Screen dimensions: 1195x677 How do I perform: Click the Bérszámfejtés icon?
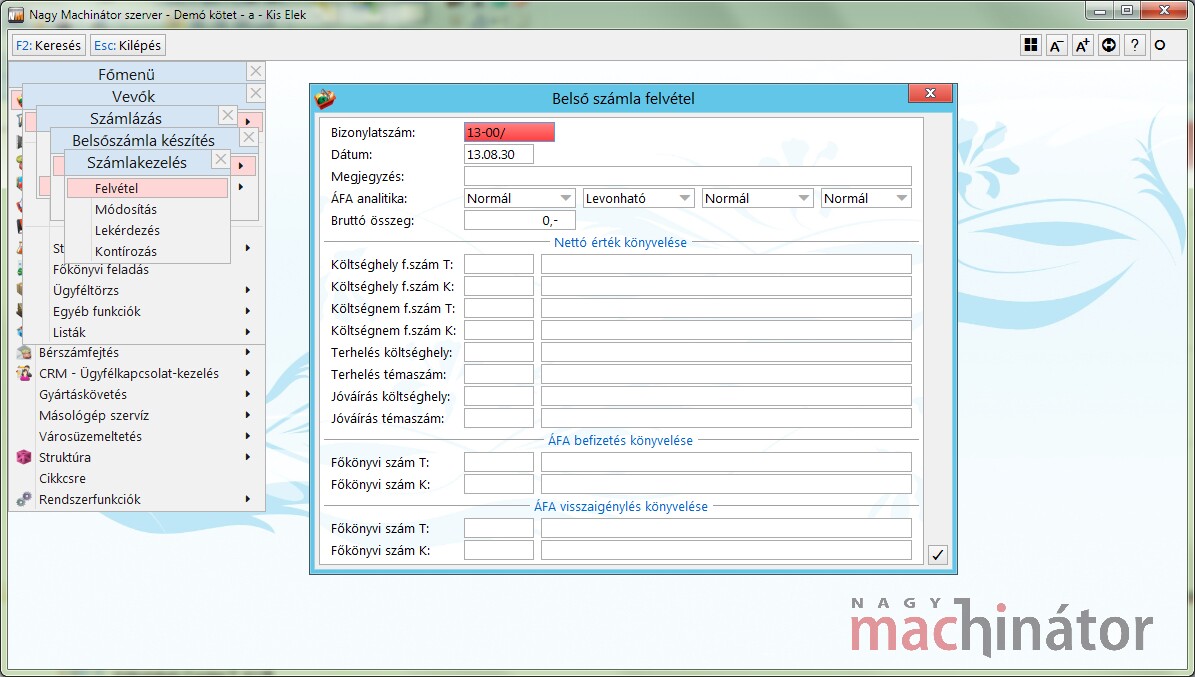coord(24,352)
